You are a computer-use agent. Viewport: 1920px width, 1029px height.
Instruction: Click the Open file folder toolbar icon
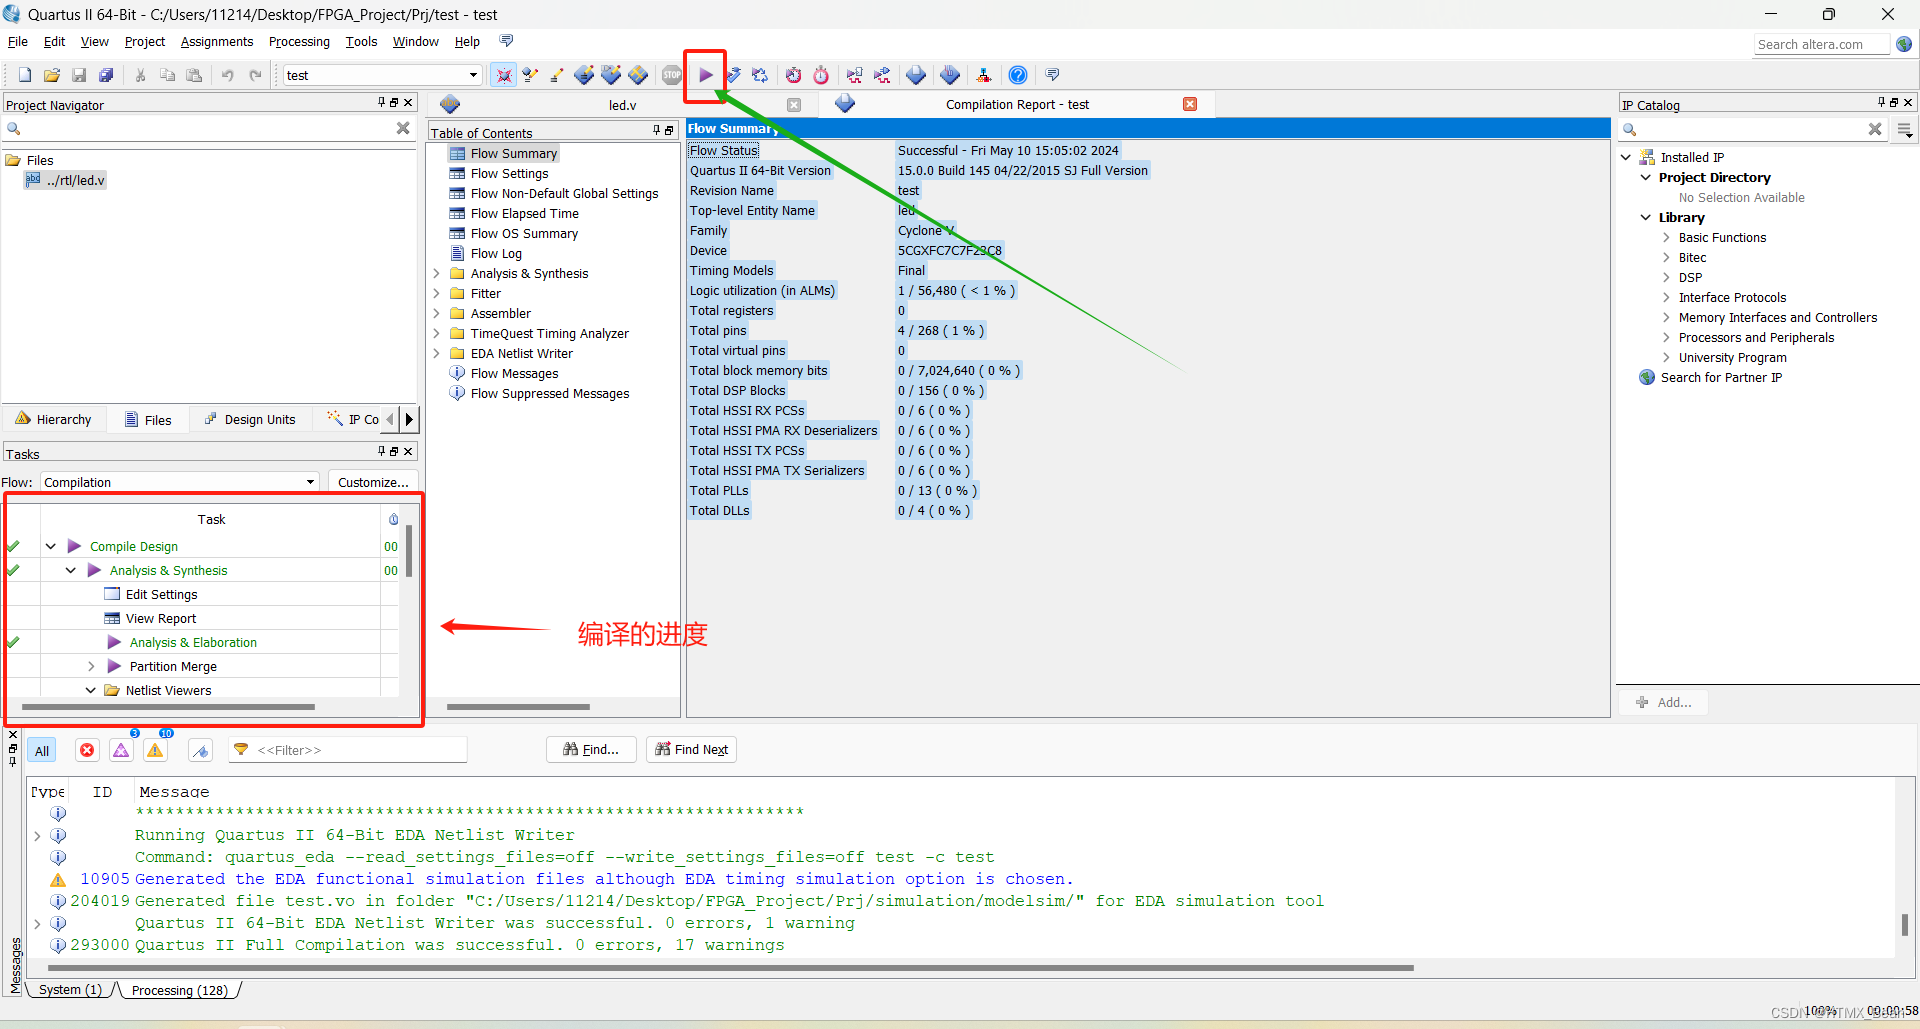pos(52,75)
